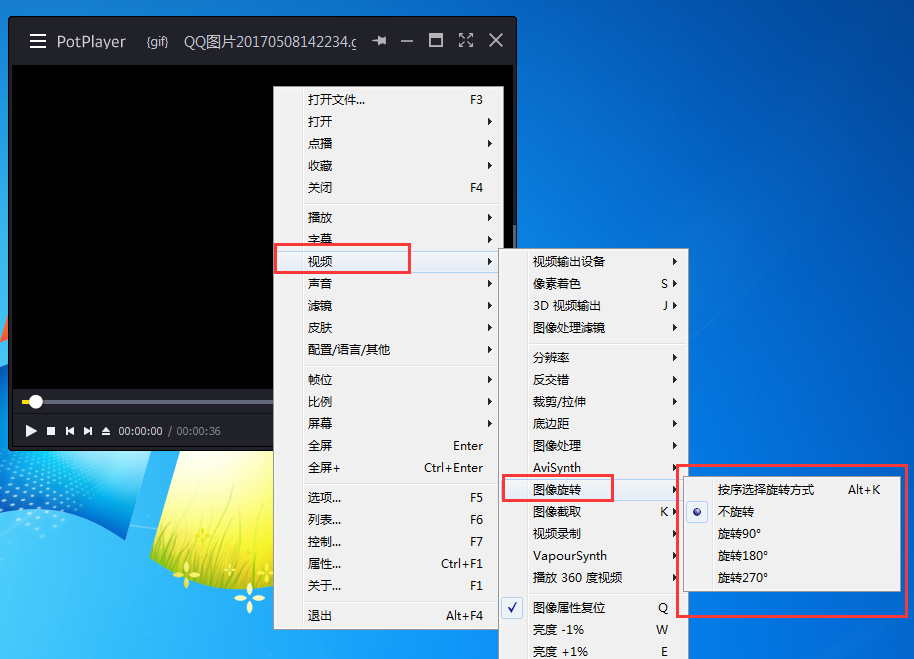Expand the 声音 submenu

(320, 282)
